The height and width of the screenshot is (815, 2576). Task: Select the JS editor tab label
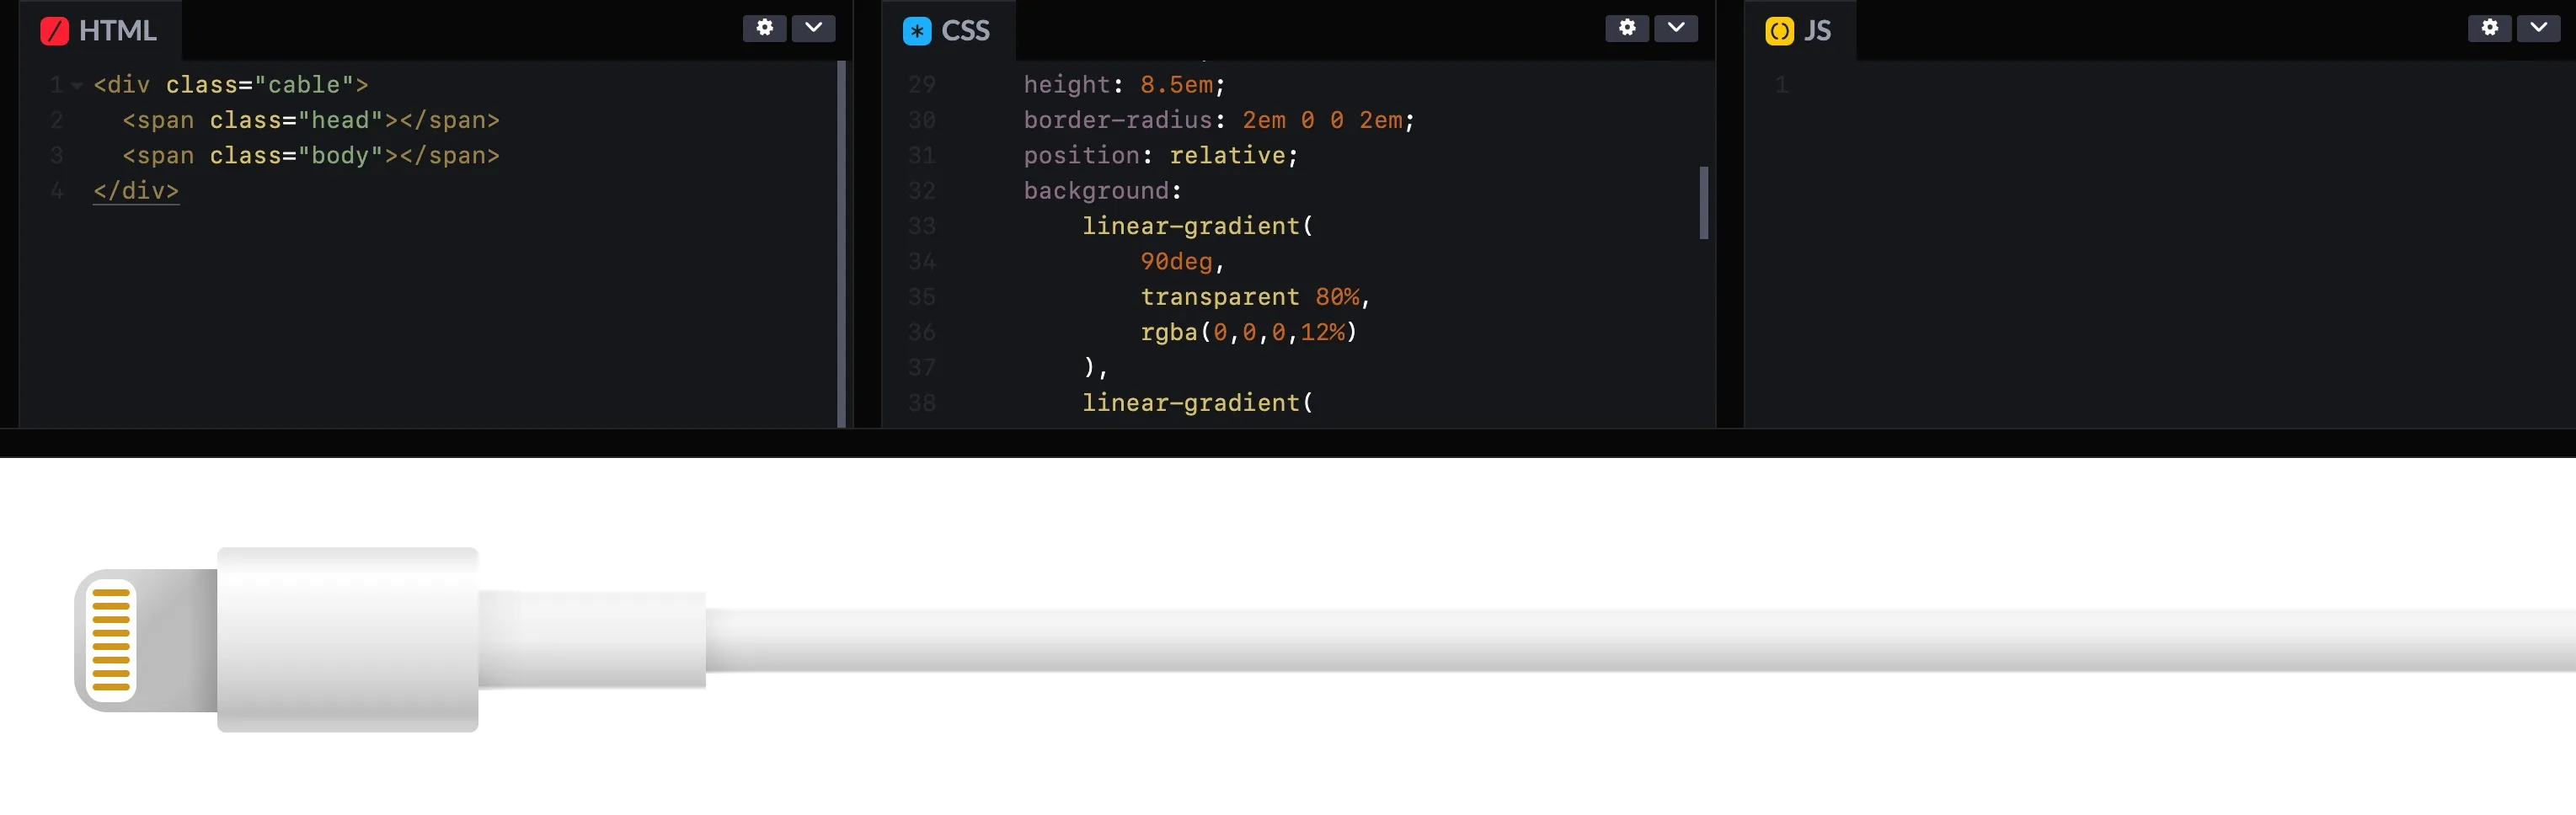pyautogui.click(x=1817, y=31)
